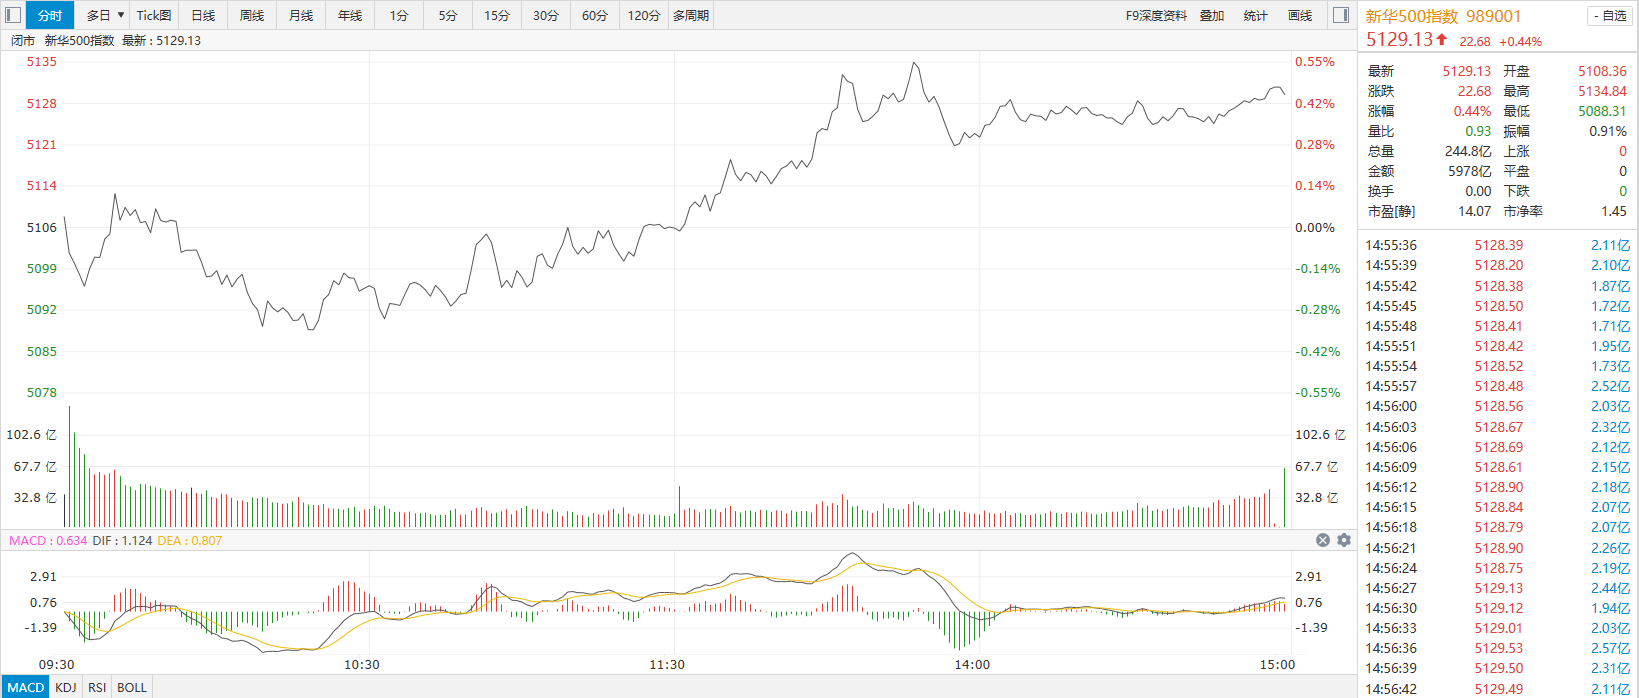Switch to the Tick图 chart view

tap(154, 15)
